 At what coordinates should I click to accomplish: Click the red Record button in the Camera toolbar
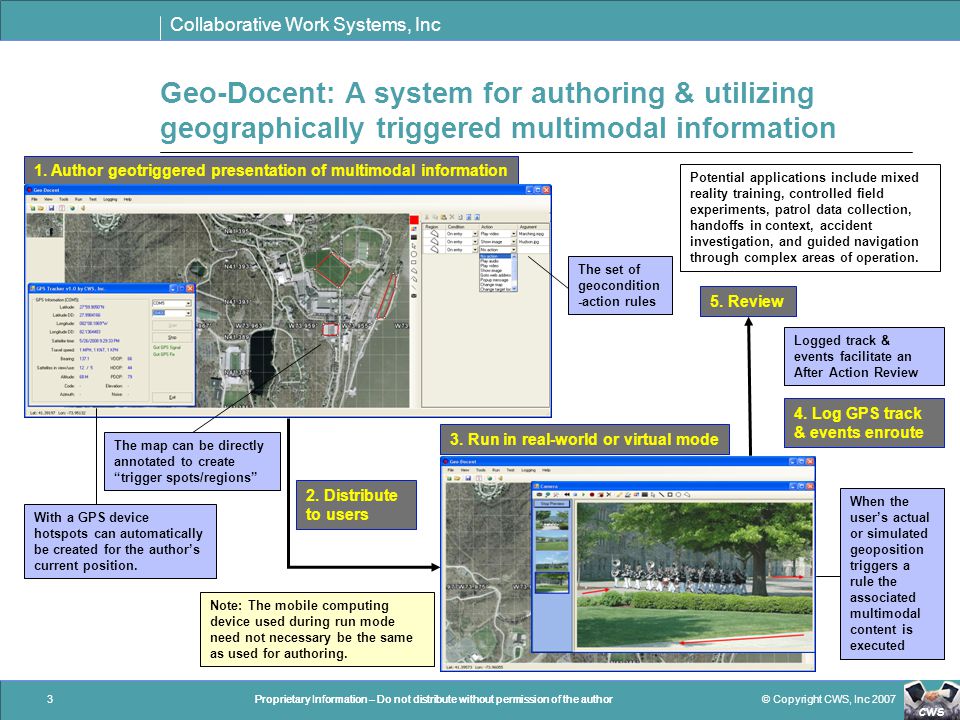pos(592,495)
